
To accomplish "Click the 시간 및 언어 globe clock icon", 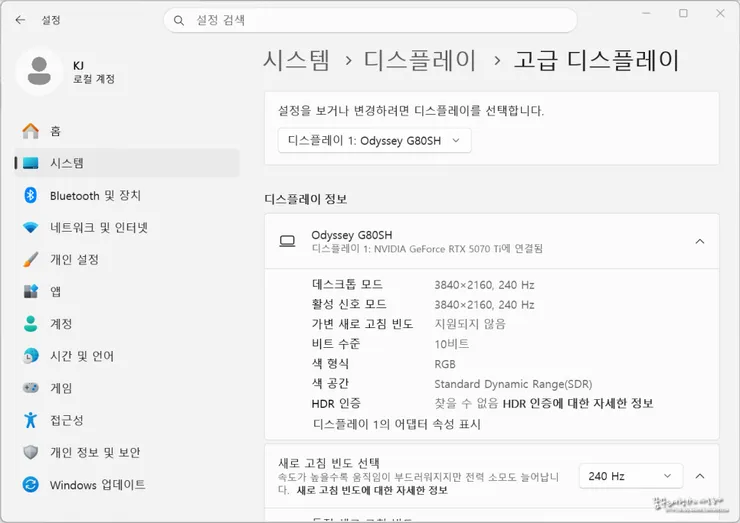I will pos(31,356).
